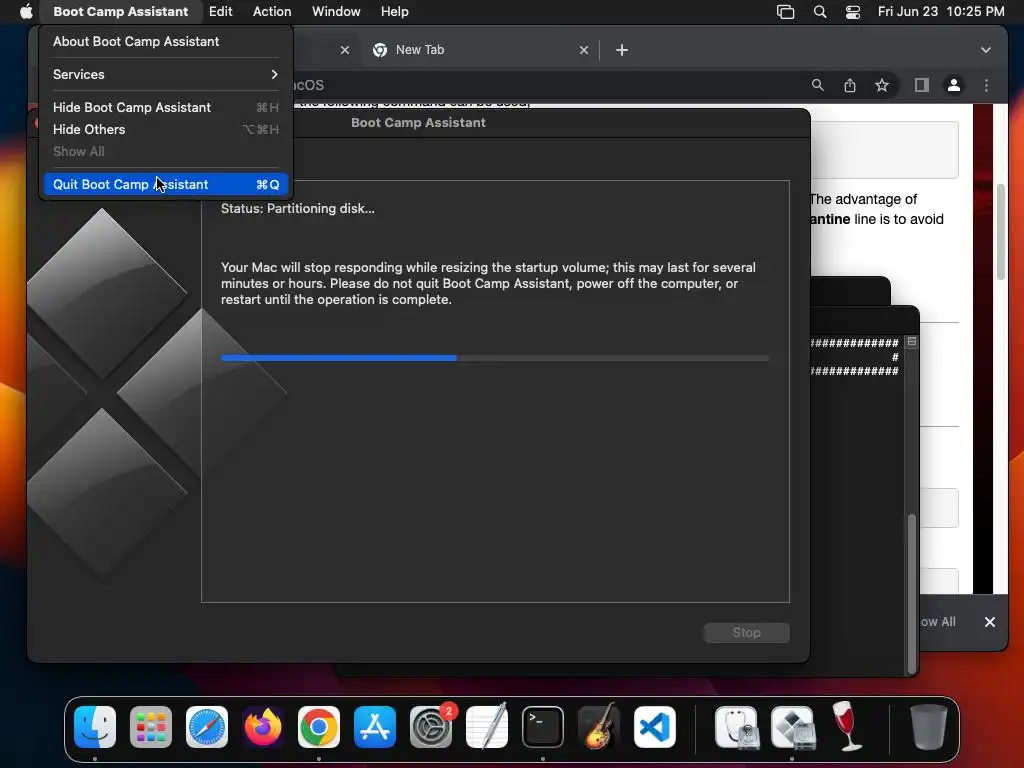Select About Boot Camp Assistant
1024x768 pixels.
coord(165,41)
